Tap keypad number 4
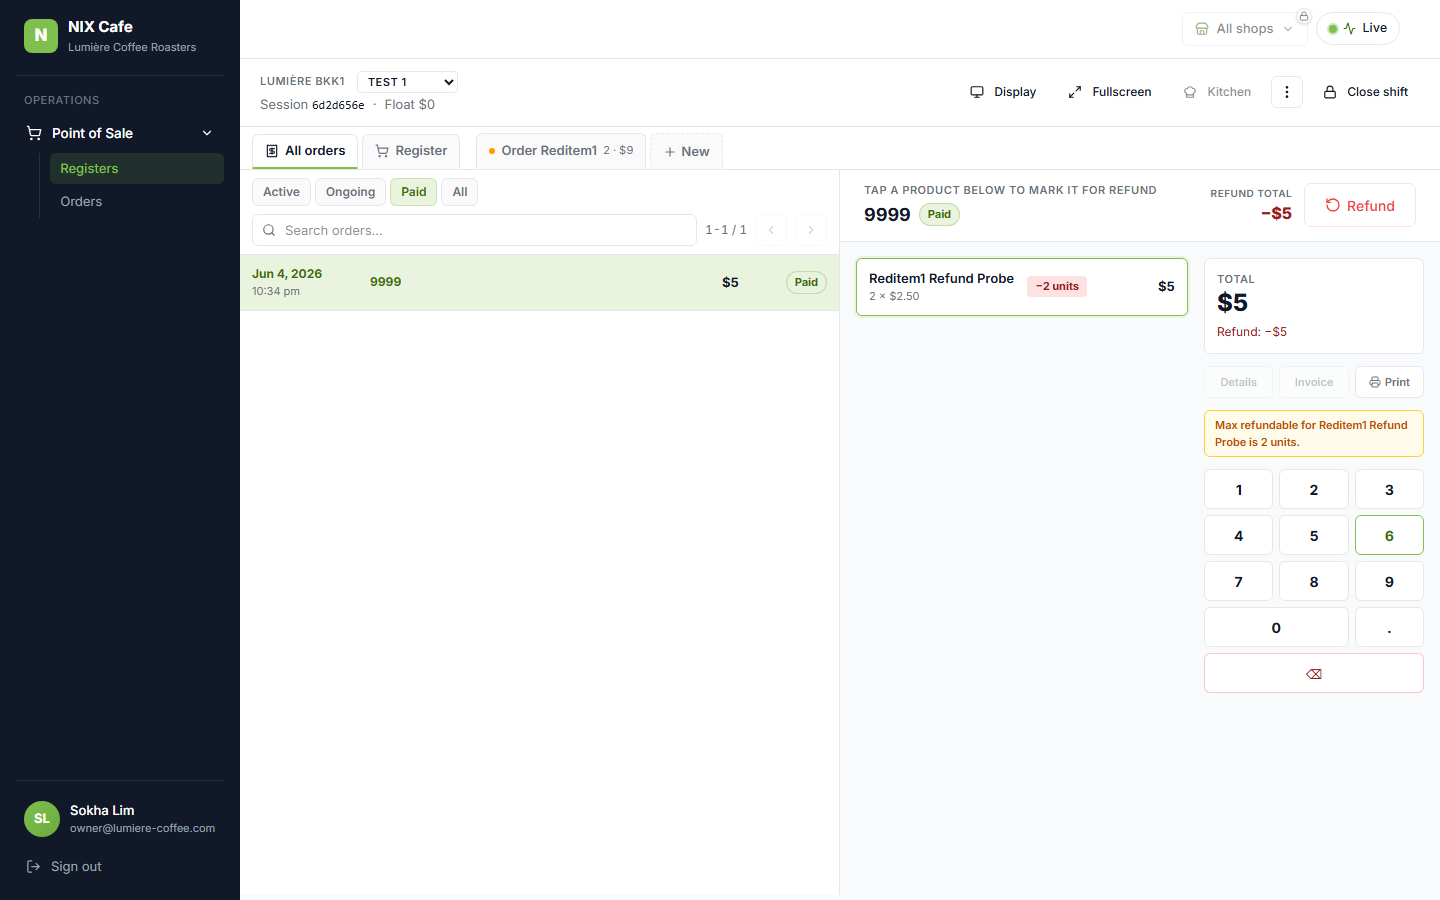The image size is (1440, 900). coord(1238,535)
